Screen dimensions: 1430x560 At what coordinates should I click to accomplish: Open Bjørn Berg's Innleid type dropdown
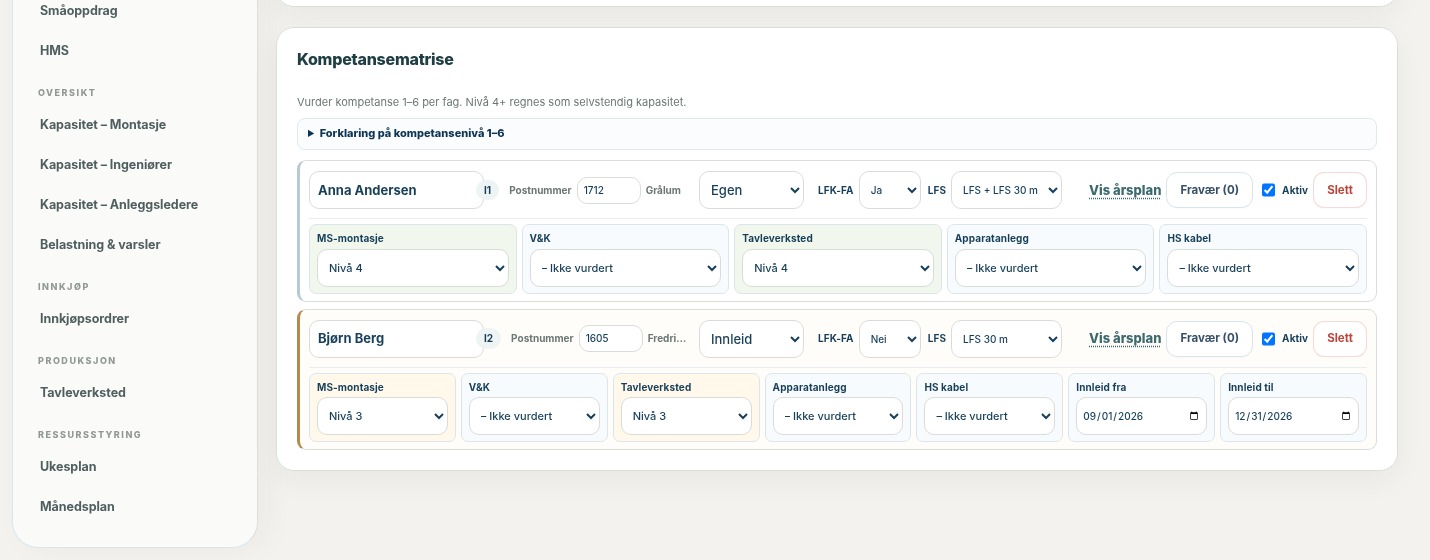click(751, 338)
